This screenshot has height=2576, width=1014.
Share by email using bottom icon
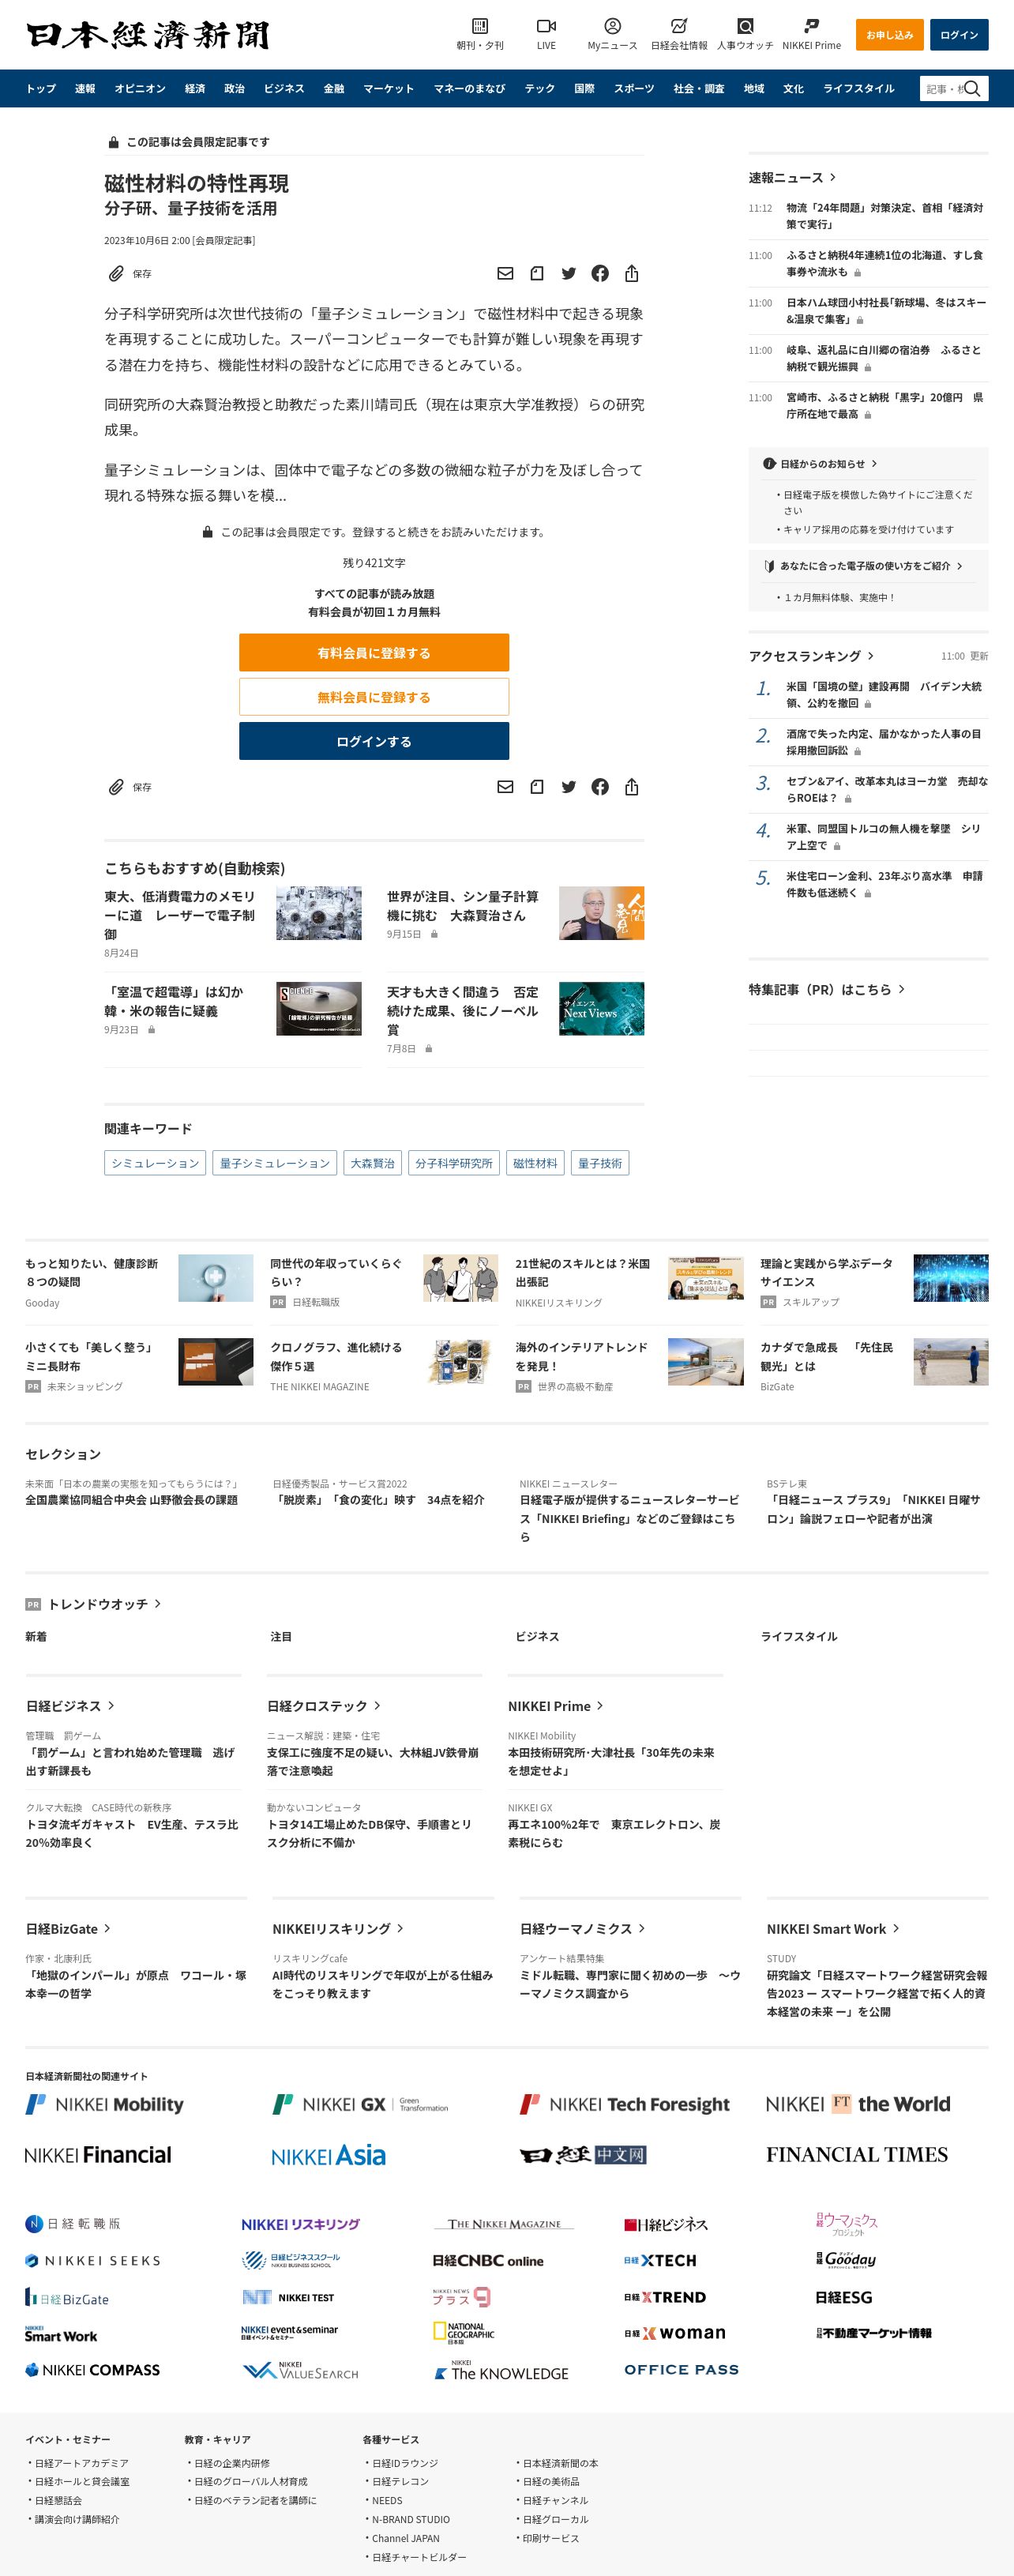(x=505, y=787)
